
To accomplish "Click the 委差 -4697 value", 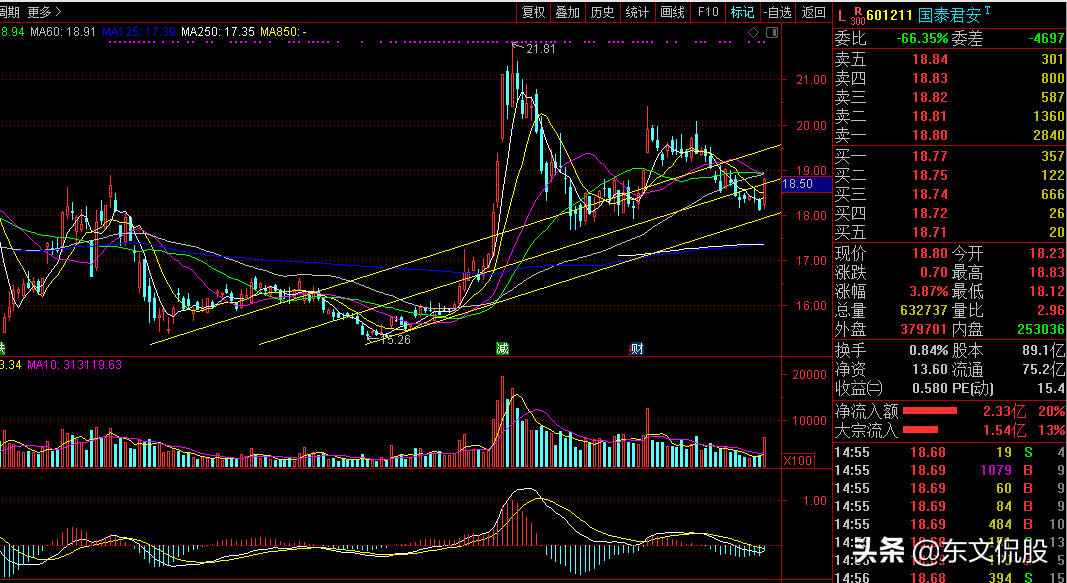I will [1046, 38].
